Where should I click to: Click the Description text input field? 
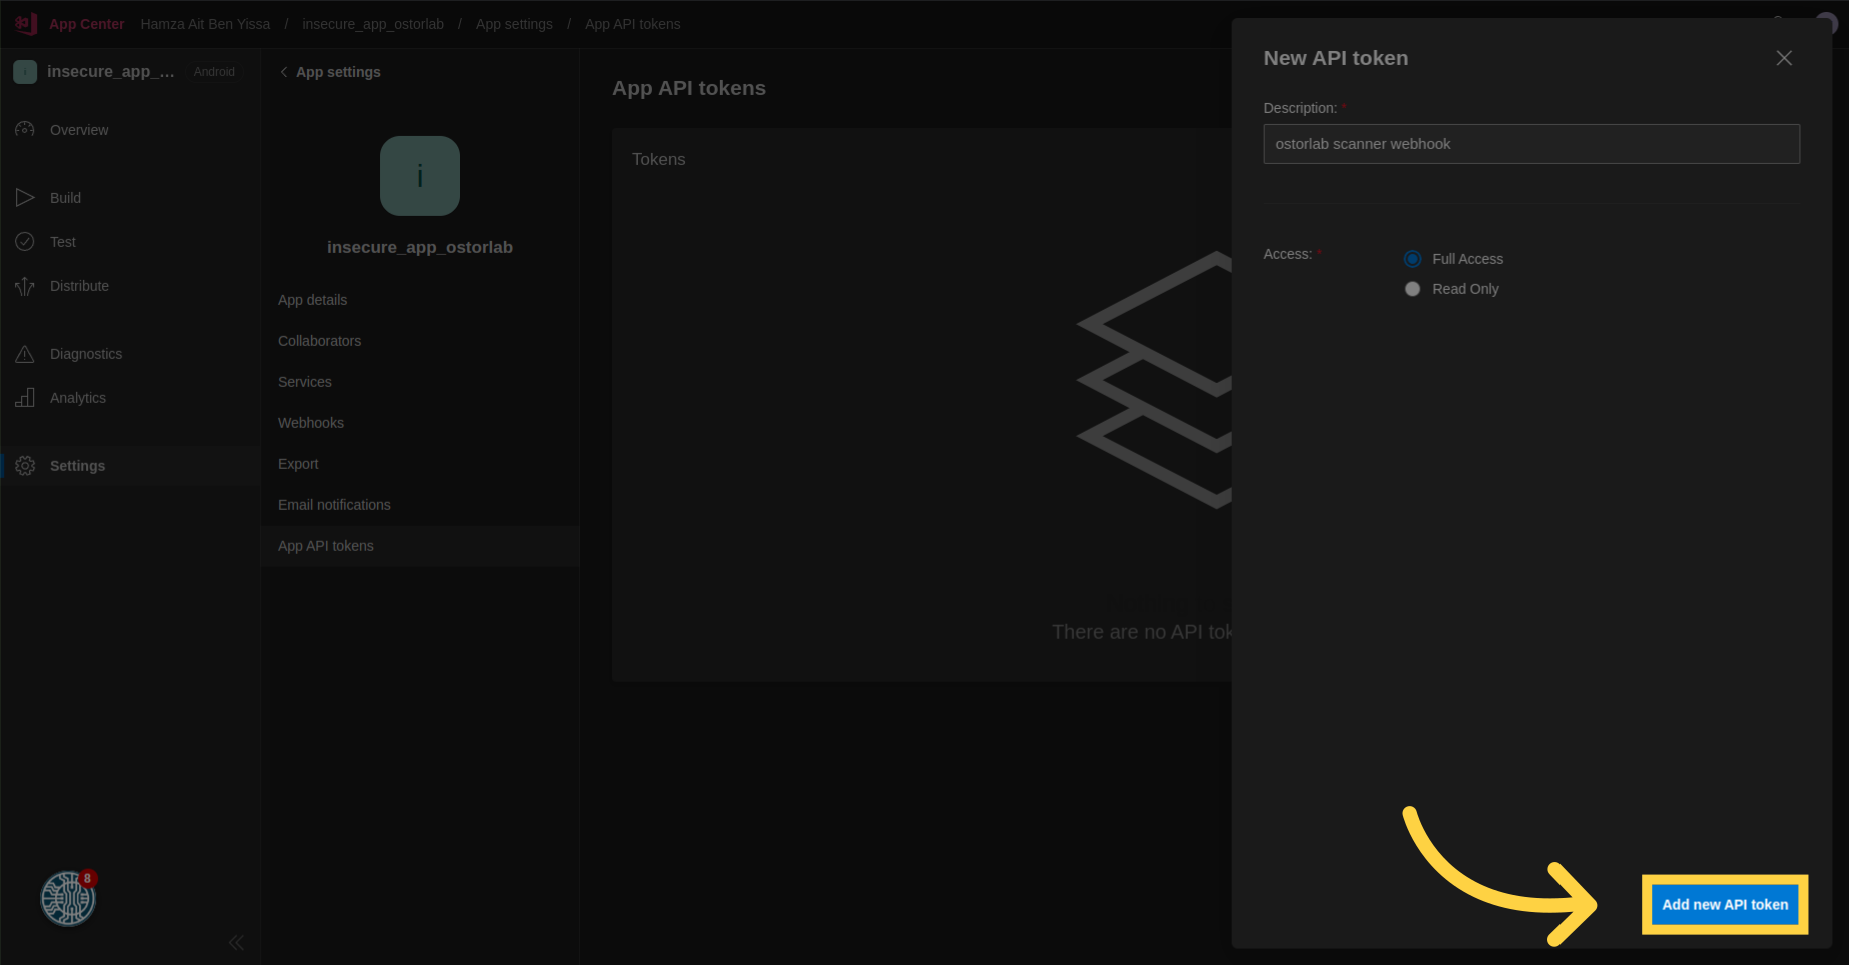coord(1530,144)
